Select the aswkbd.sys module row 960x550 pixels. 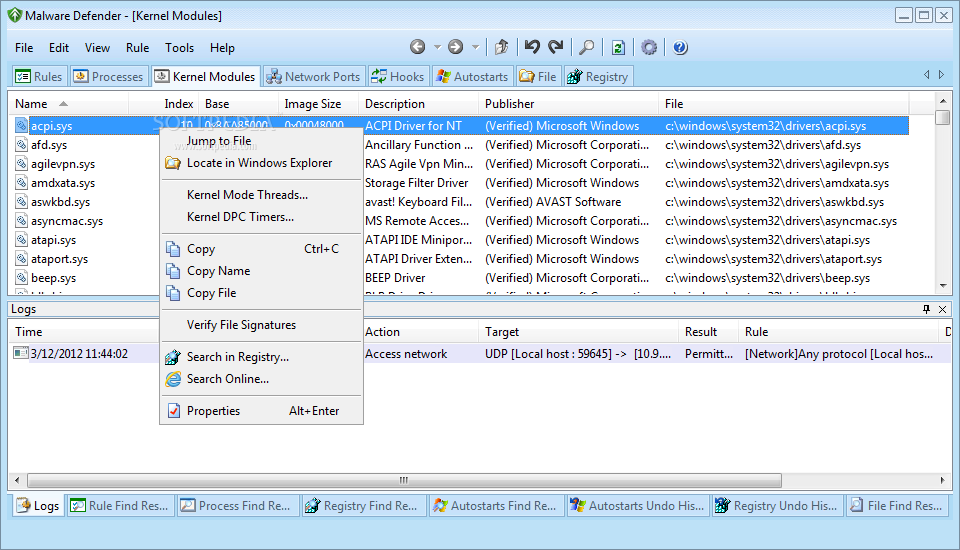click(x=459, y=202)
